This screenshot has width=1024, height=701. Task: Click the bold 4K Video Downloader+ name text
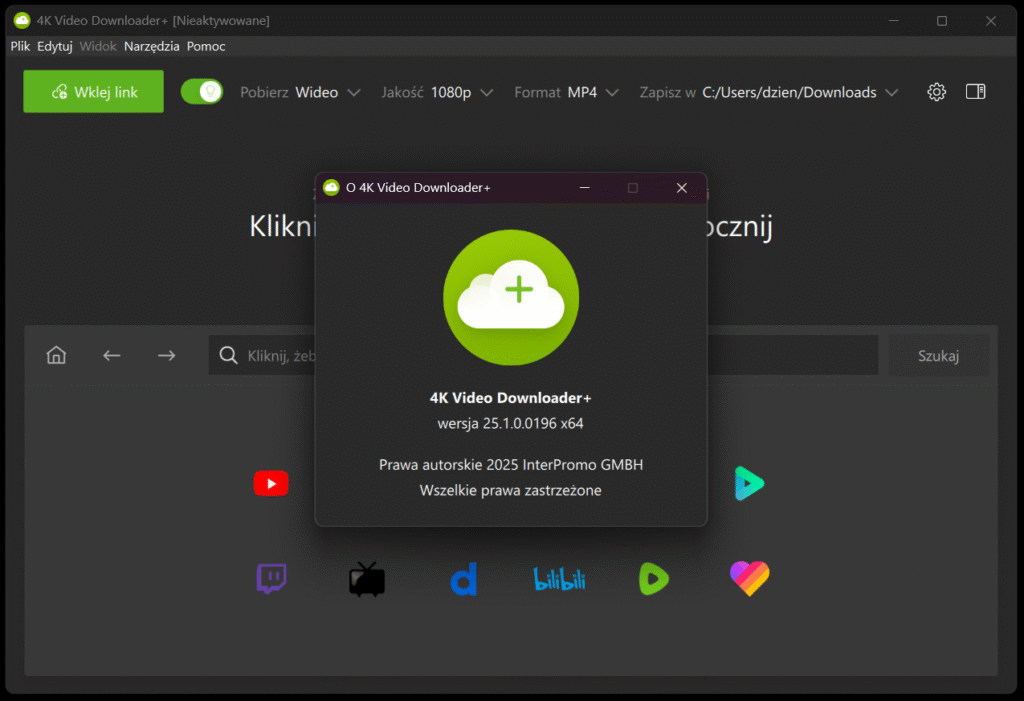(511, 398)
